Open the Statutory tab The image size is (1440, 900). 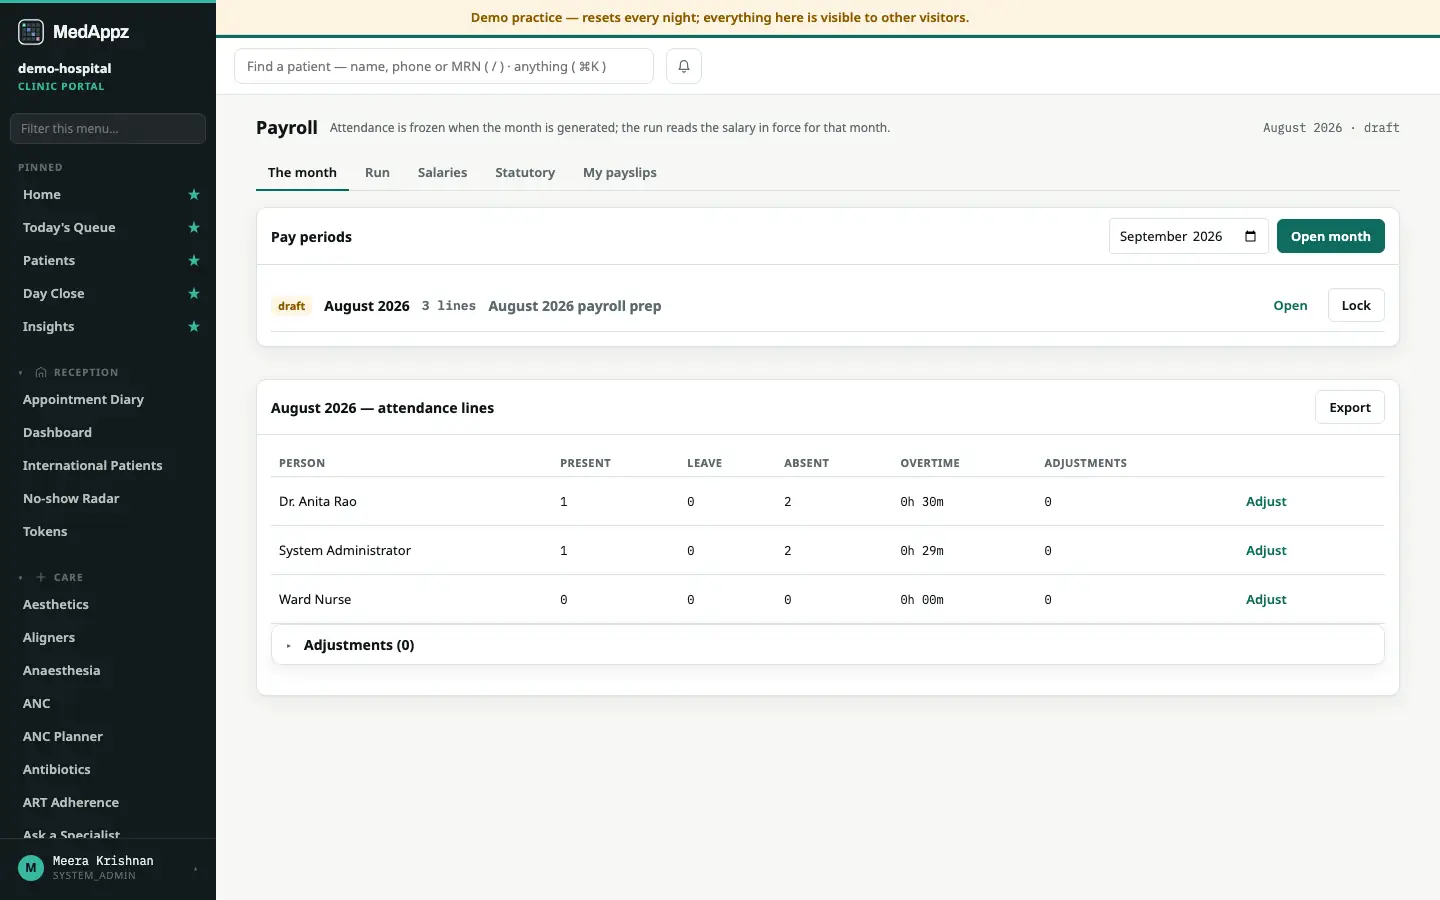click(x=525, y=172)
